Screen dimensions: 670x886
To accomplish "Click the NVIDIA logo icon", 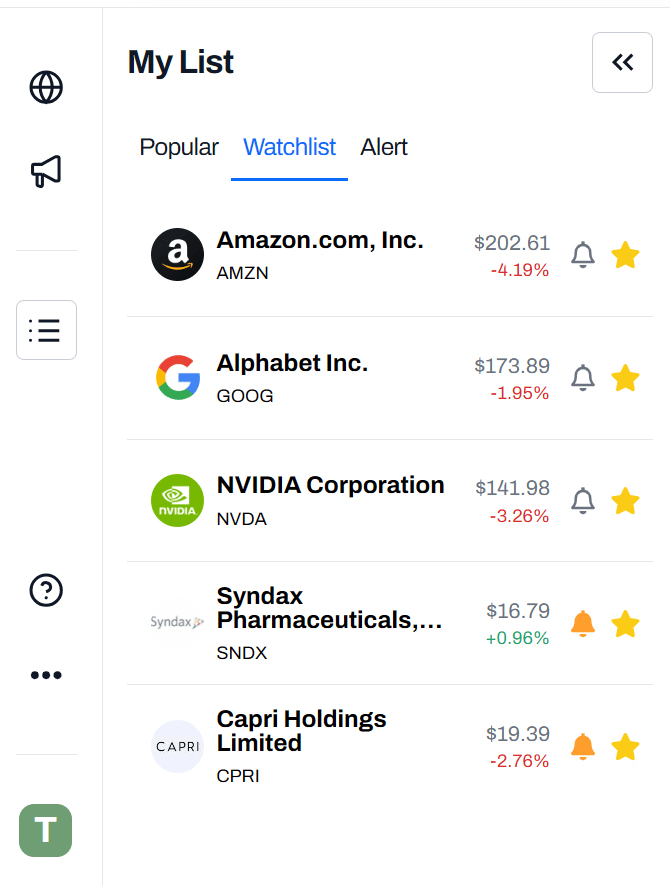I will [177, 501].
